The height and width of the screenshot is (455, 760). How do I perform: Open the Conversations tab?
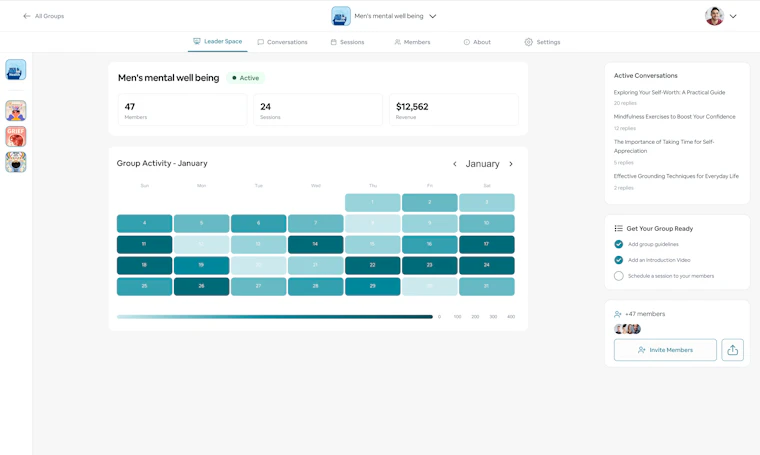click(282, 42)
